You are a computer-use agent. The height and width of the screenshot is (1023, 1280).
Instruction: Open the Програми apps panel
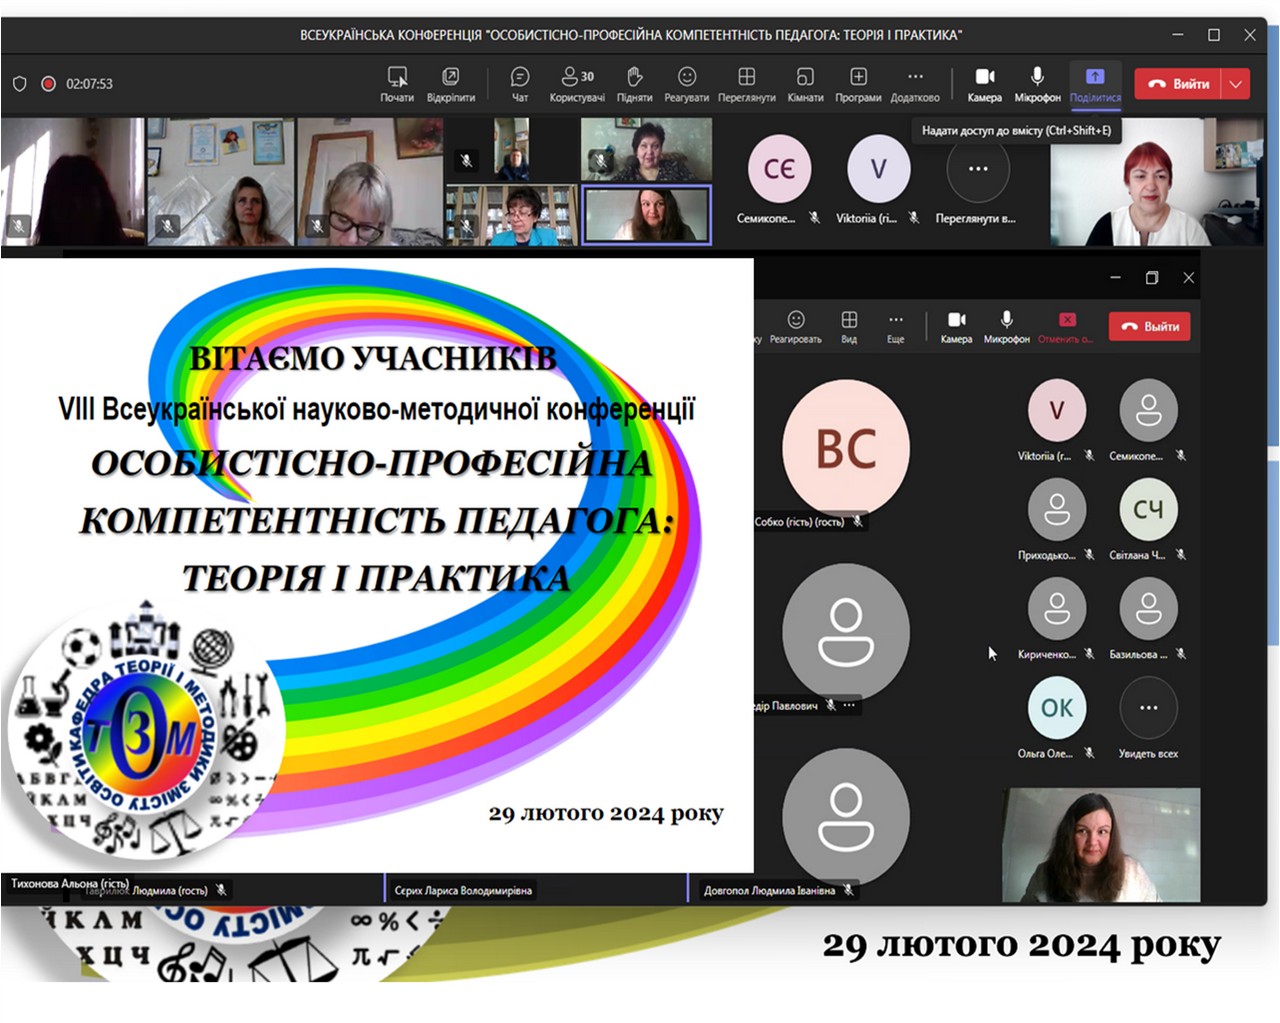click(858, 84)
